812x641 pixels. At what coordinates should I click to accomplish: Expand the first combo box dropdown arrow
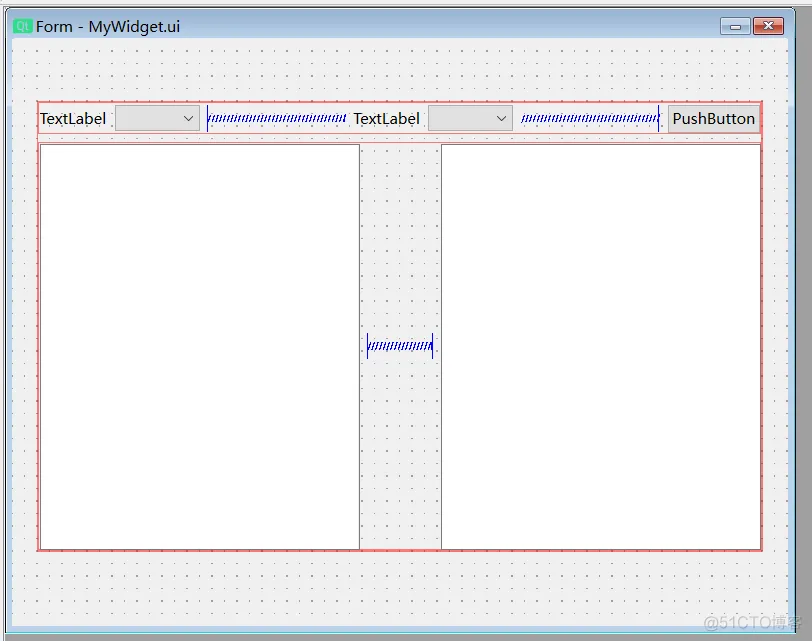click(188, 119)
